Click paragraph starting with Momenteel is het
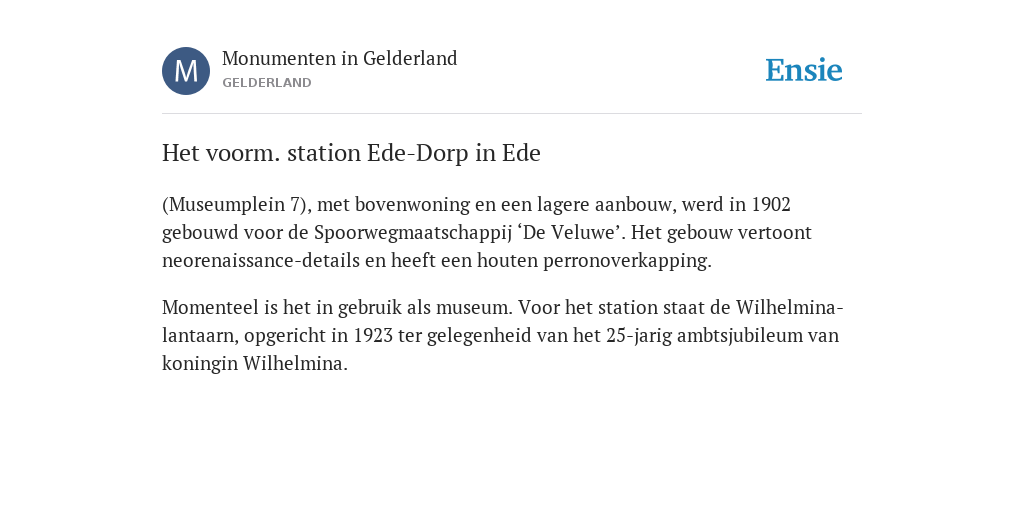1024x512 pixels. [x=503, y=335]
